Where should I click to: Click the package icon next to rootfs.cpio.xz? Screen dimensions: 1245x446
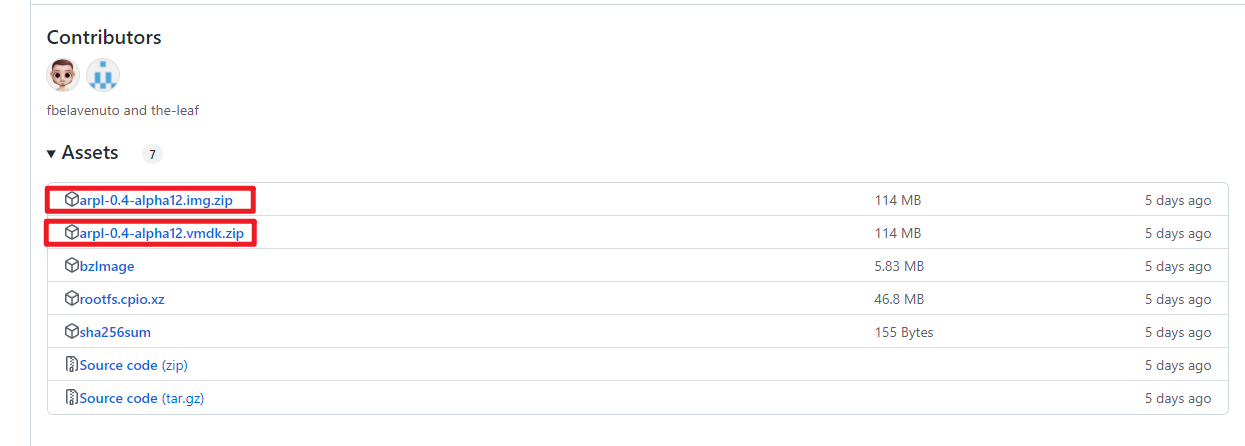tap(71, 299)
